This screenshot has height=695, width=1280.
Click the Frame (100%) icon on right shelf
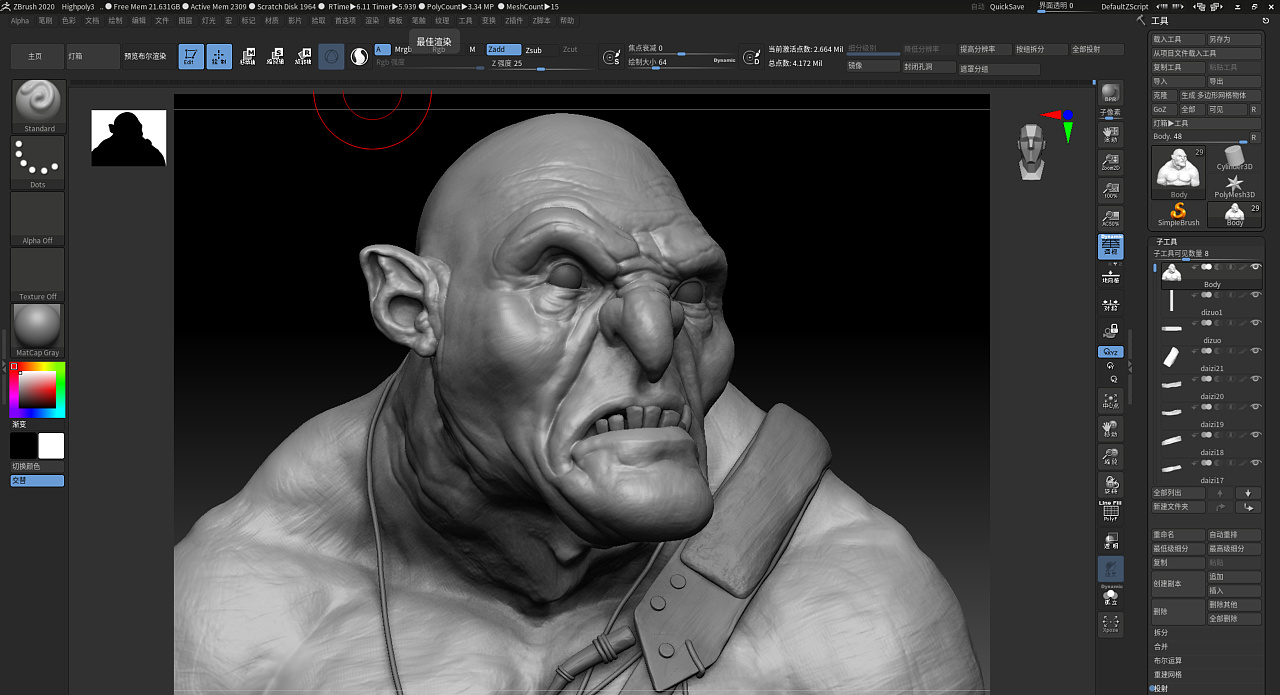1110,190
